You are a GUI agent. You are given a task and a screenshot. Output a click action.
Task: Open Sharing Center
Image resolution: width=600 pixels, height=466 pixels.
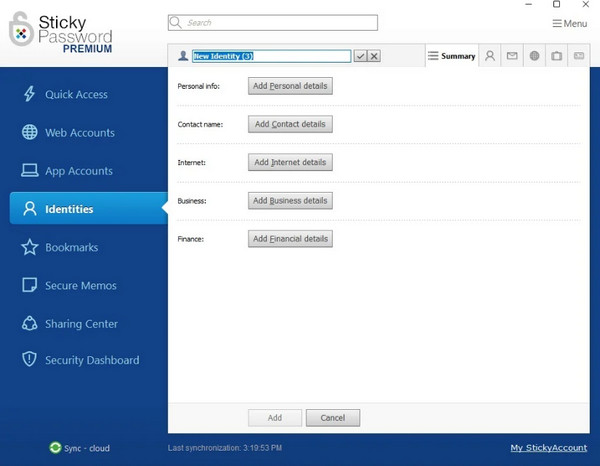coord(81,324)
